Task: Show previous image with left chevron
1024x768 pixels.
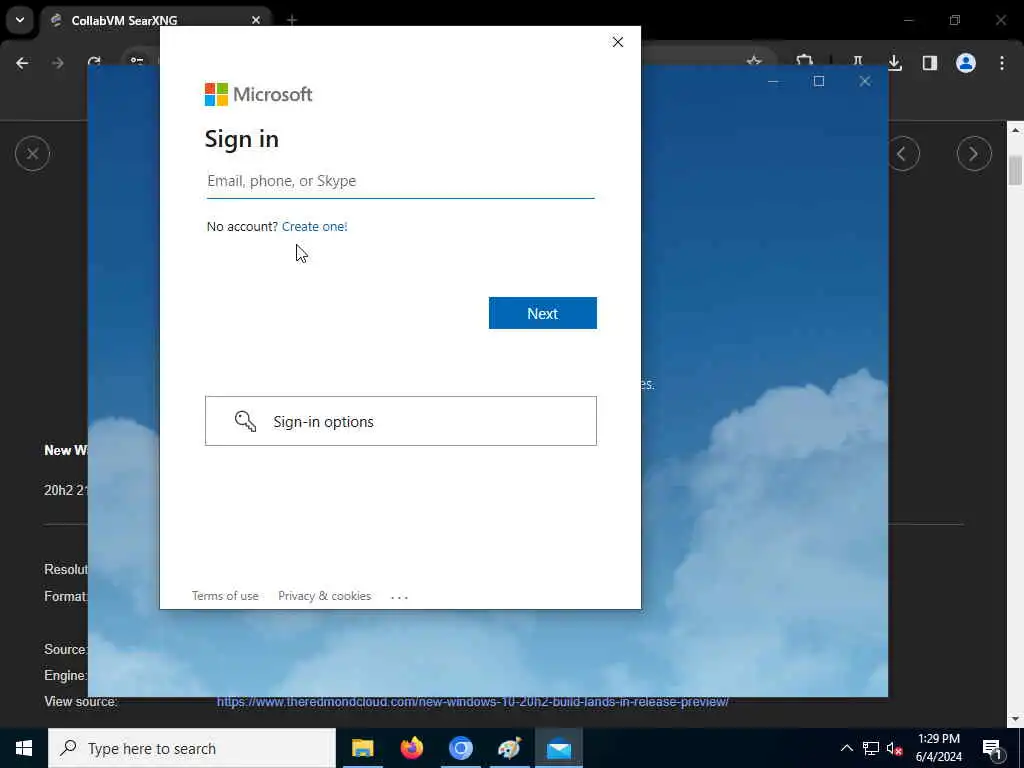Action: pos(903,153)
